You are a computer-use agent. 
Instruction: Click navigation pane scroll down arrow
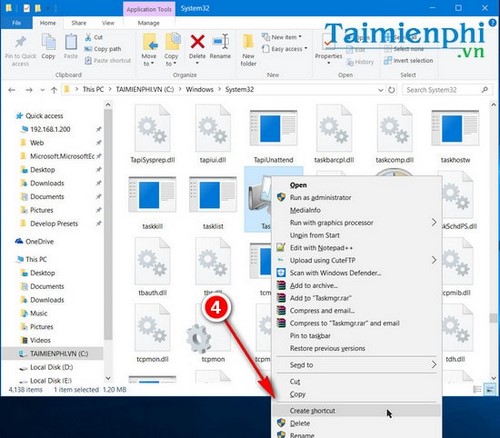tap(108, 378)
